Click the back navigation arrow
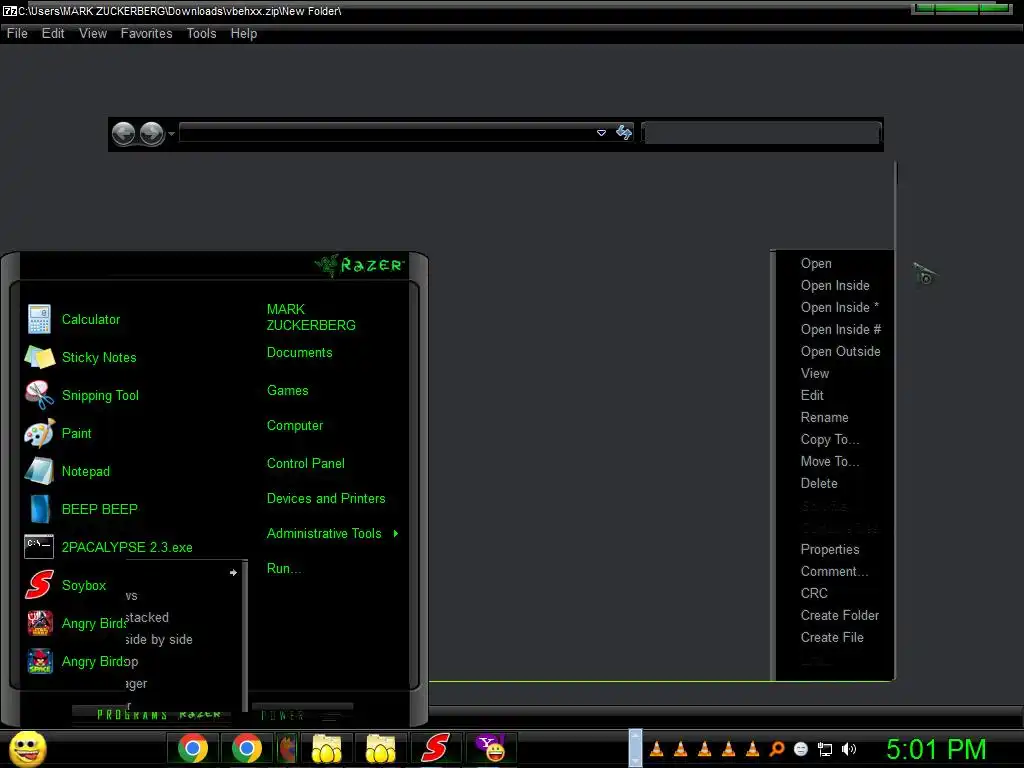1024x768 pixels. [123, 133]
